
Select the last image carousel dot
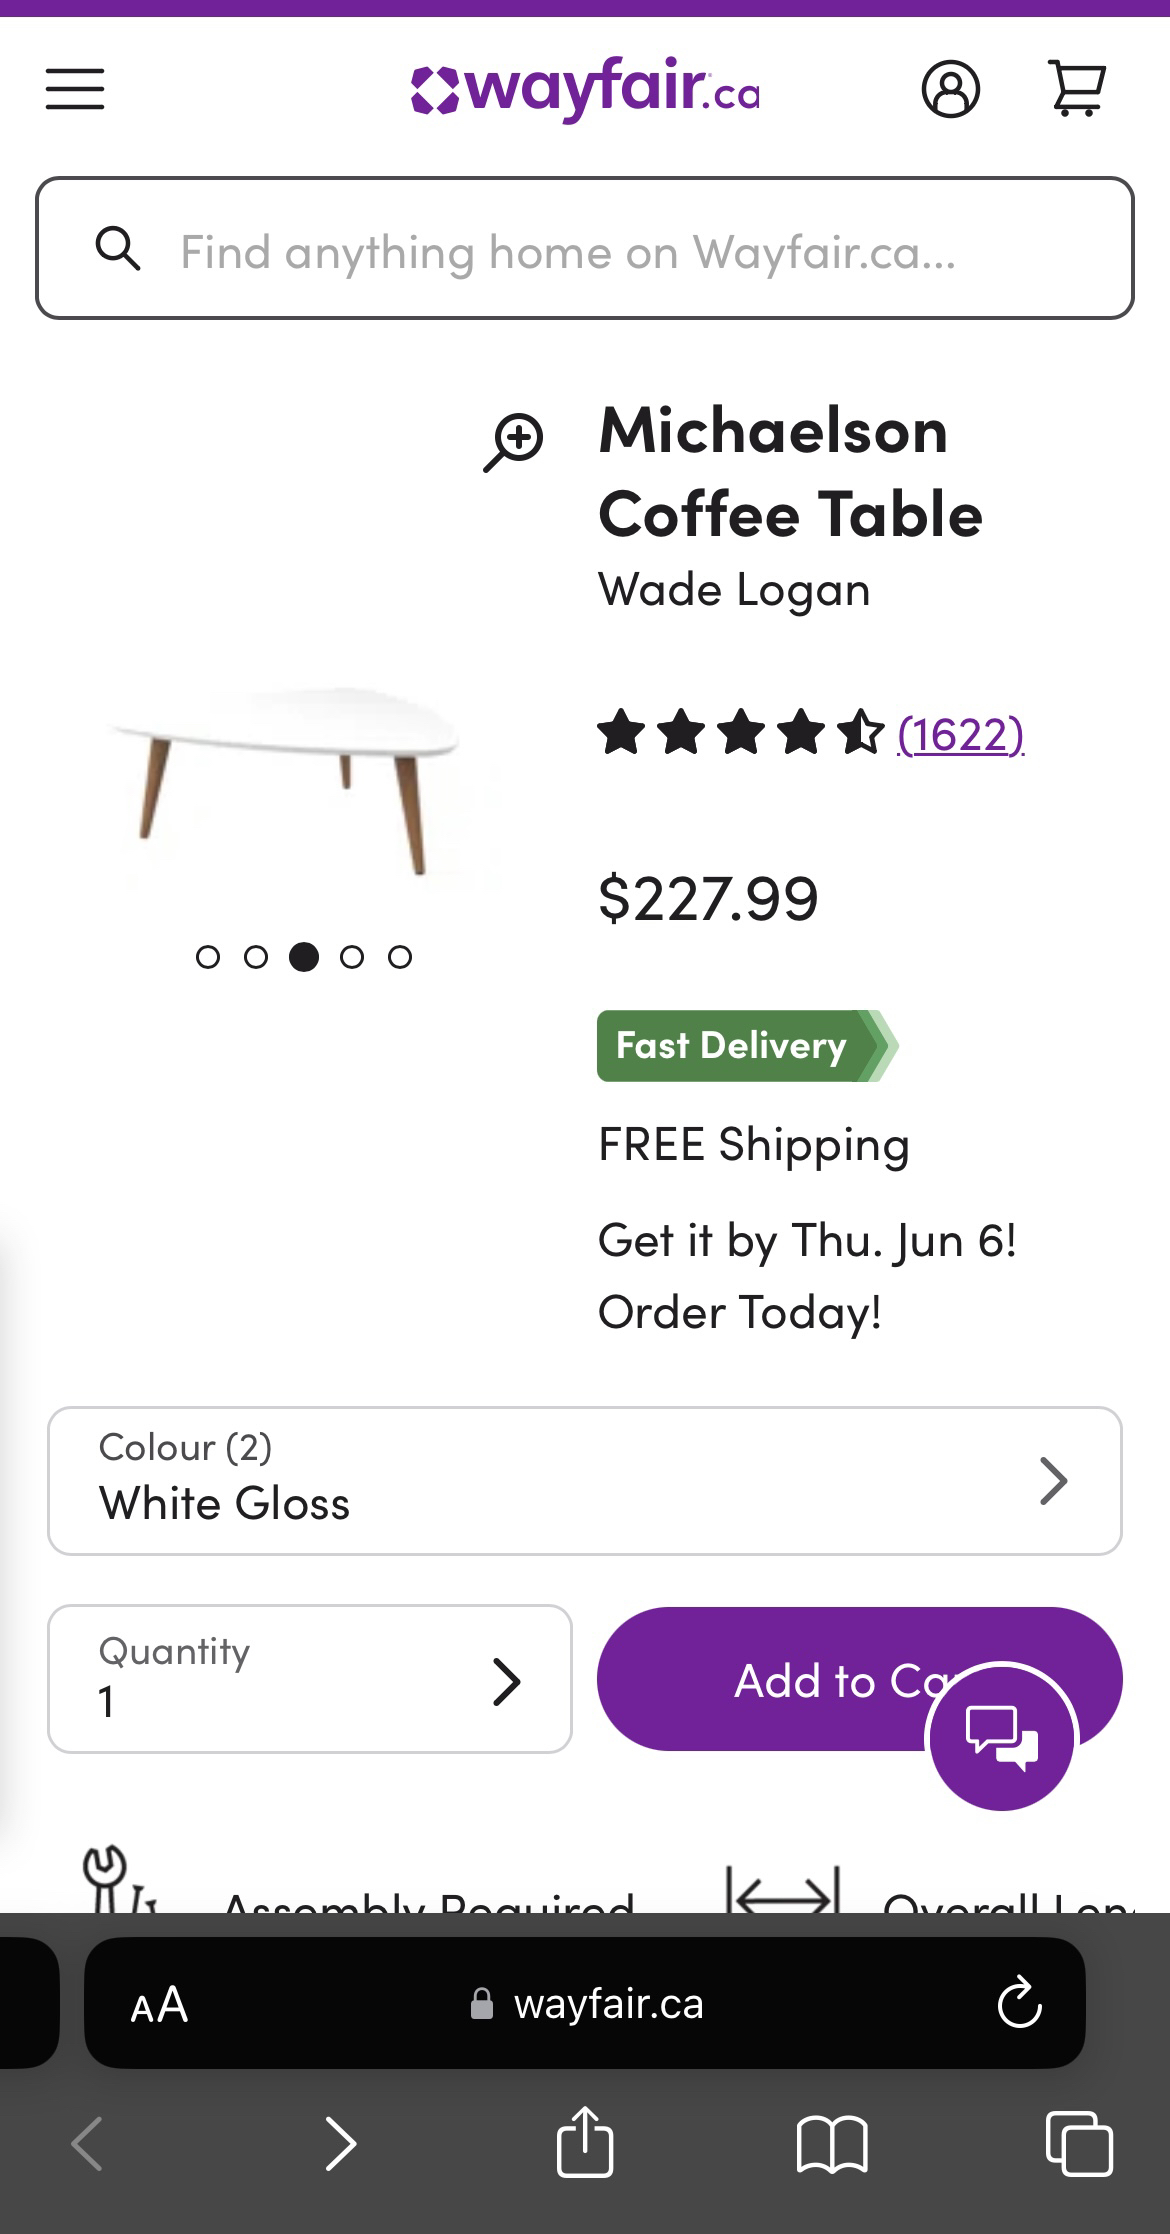click(x=400, y=957)
